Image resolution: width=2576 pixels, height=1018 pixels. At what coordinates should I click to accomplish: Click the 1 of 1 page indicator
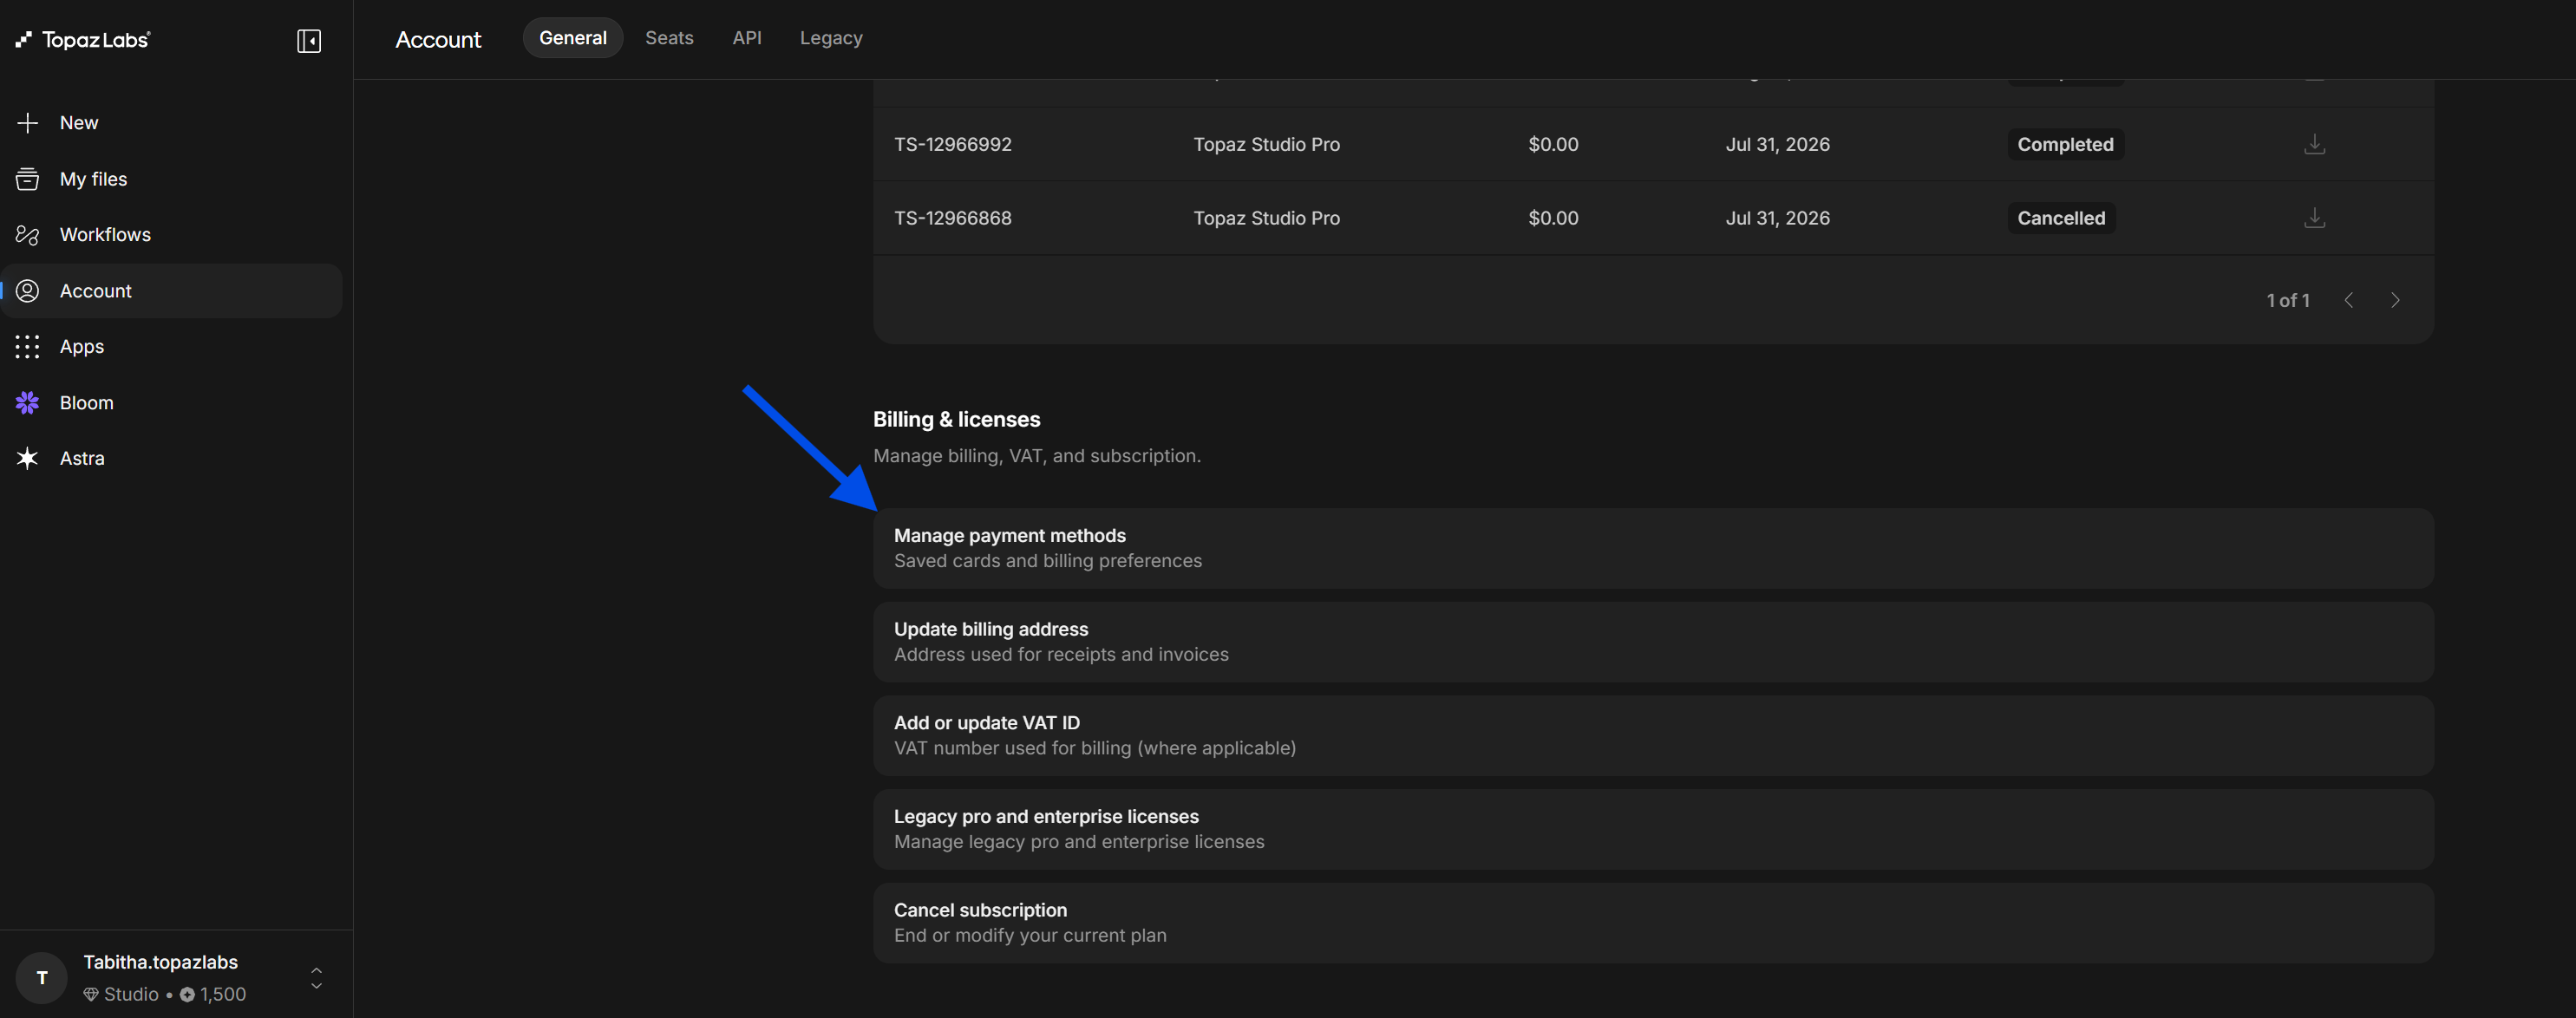(x=2288, y=300)
